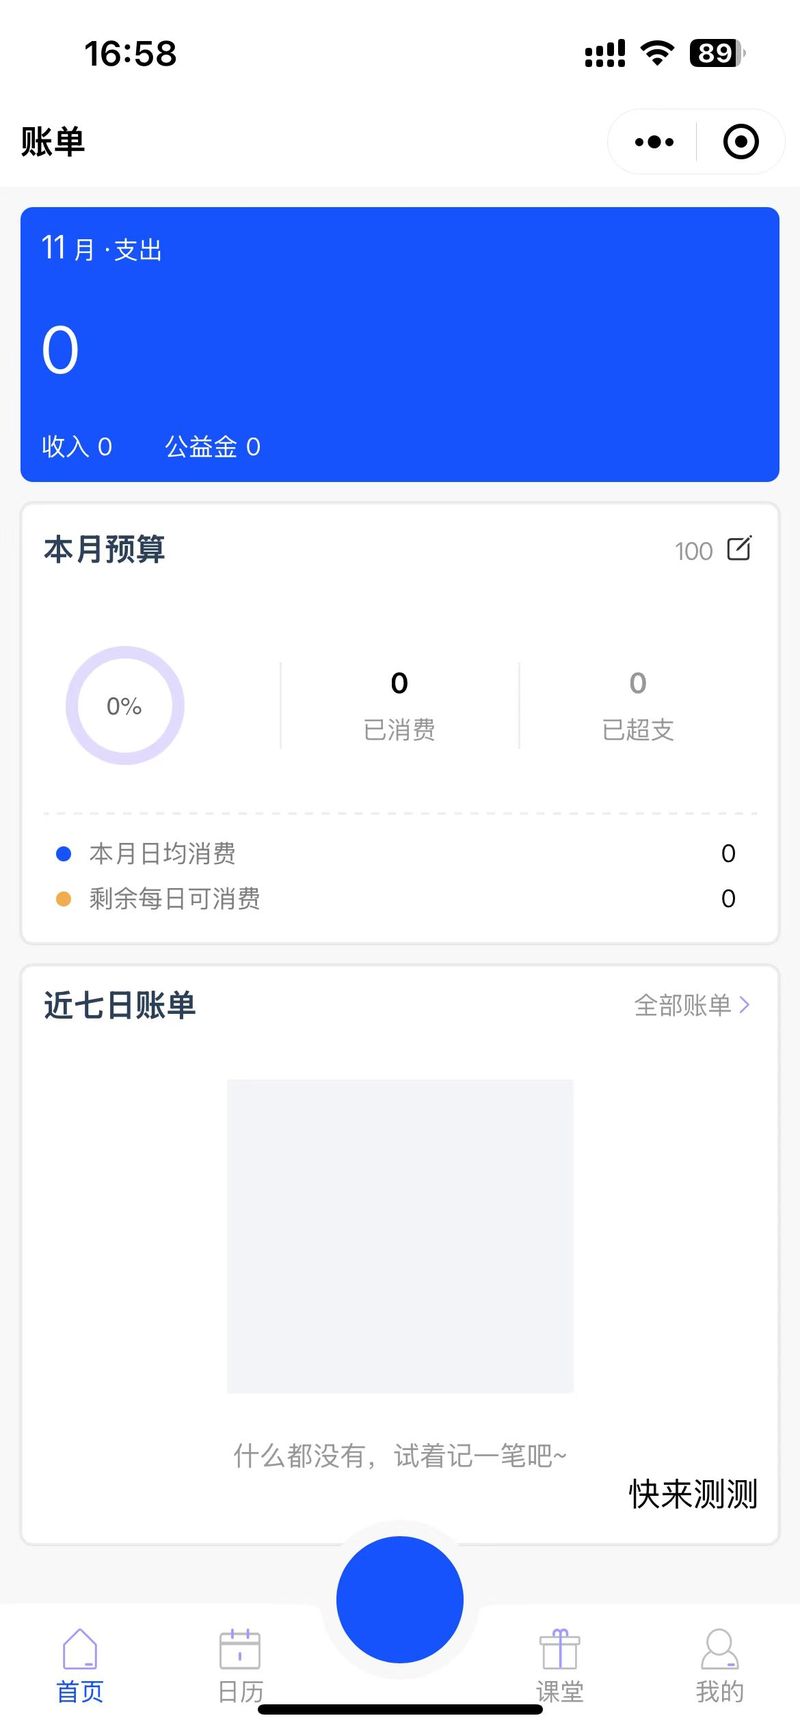This screenshot has width=800, height=1731.
Task: Switch to the 我的 tab
Action: click(720, 1691)
